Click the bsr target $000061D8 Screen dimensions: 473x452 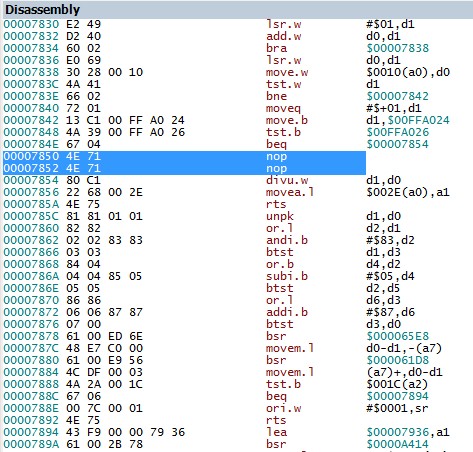pyautogui.click(x=397, y=360)
